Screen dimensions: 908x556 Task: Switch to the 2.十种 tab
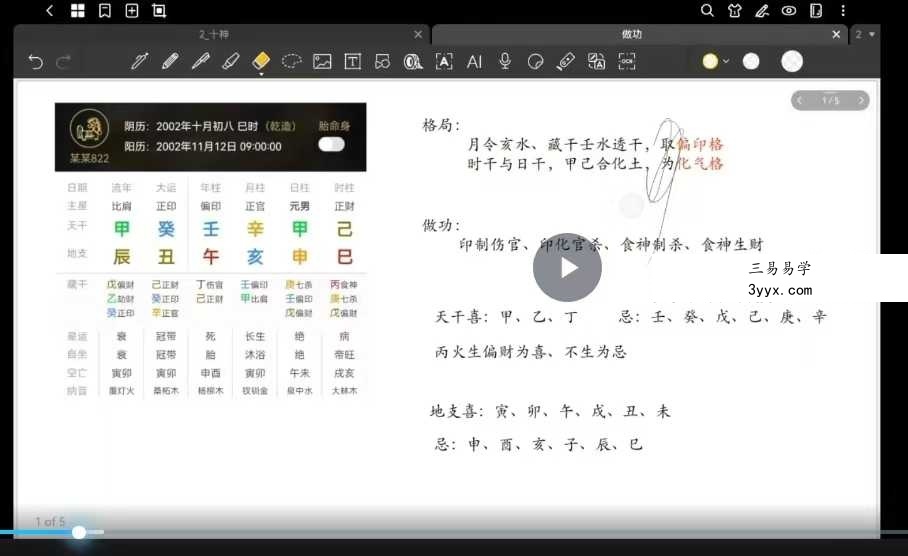tap(214, 35)
